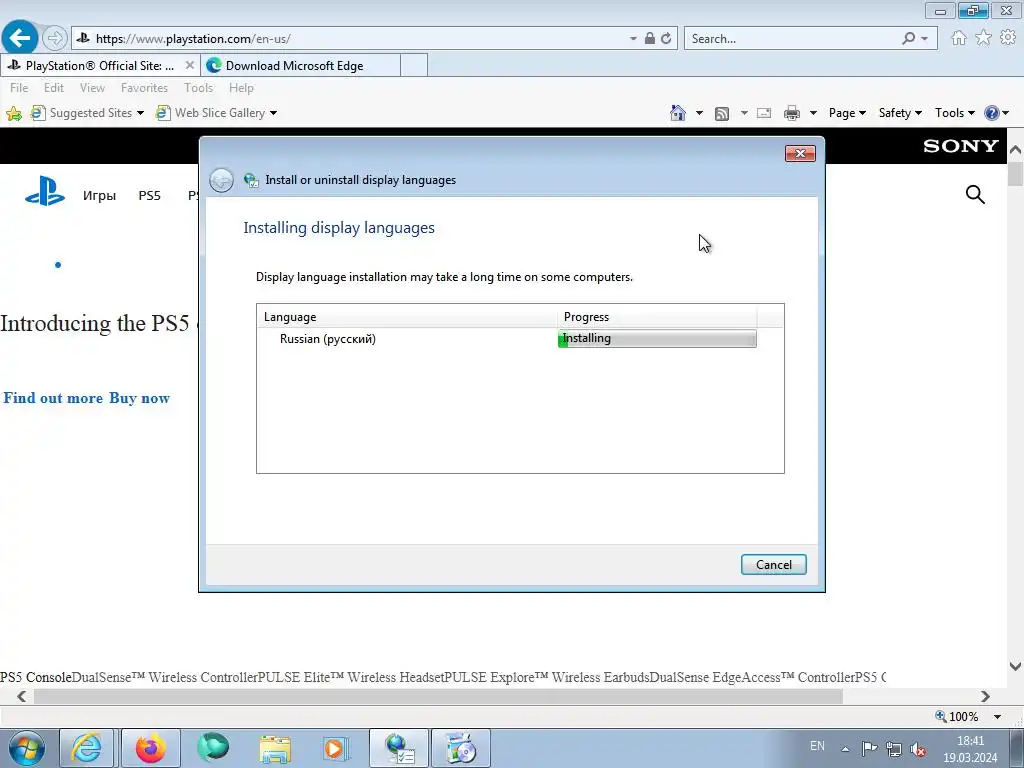Open Favorites star icon at top right
The width and height of the screenshot is (1024, 768).
(x=984, y=38)
